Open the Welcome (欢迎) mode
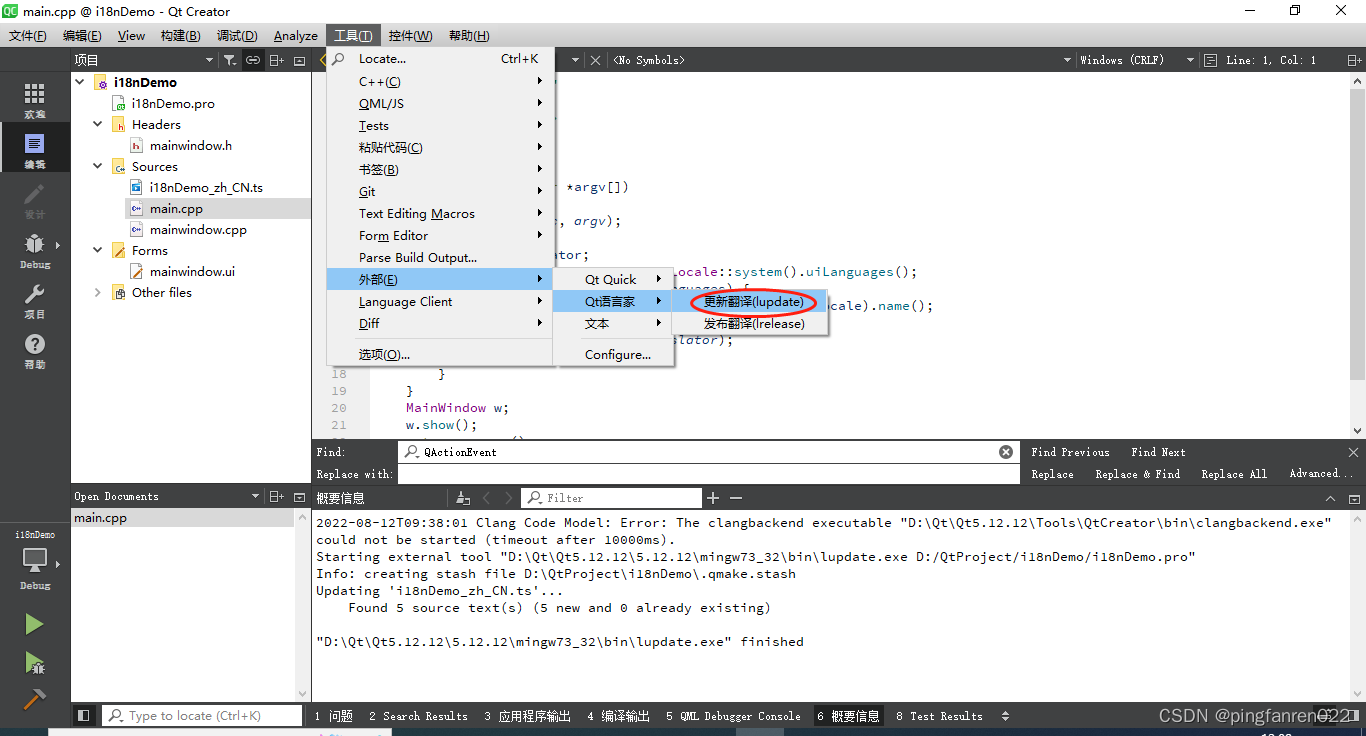Image resolution: width=1366 pixels, height=736 pixels. [35, 100]
